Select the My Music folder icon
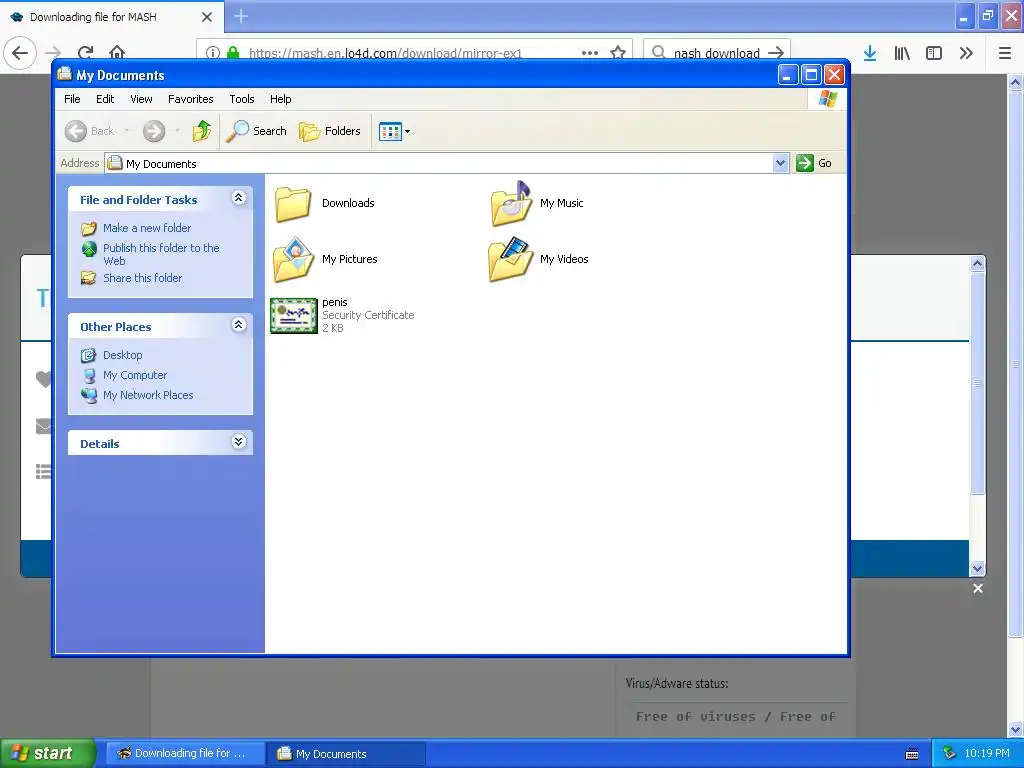The width and height of the screenshot is (1024, 768). (511, 204)
